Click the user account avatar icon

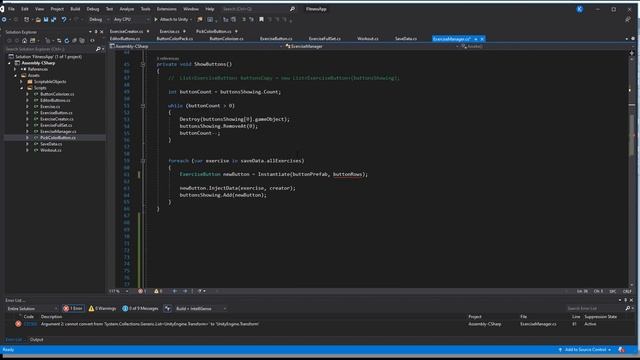coord(580,9)
